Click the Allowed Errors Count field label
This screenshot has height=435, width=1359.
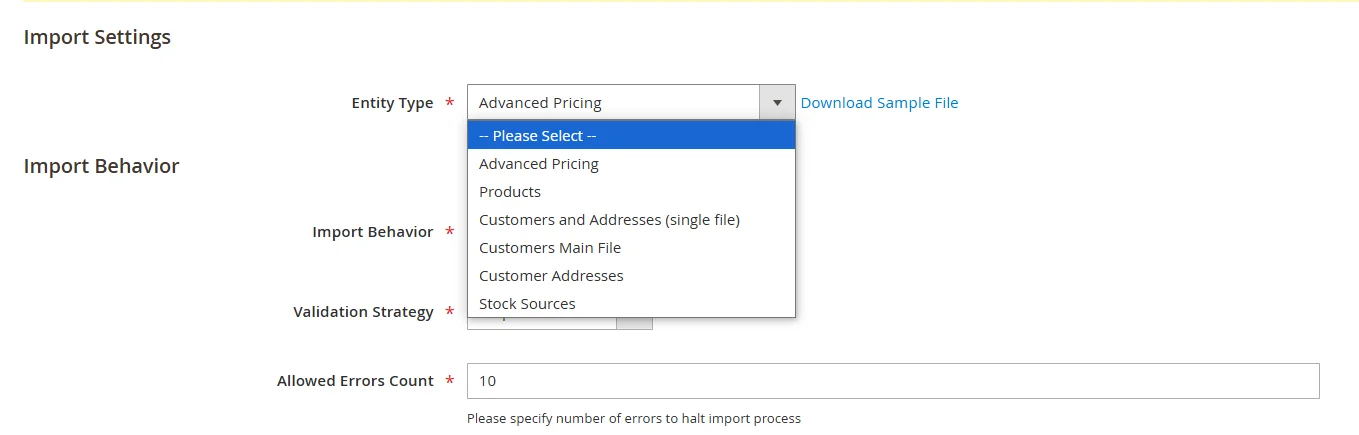(355, 381)
